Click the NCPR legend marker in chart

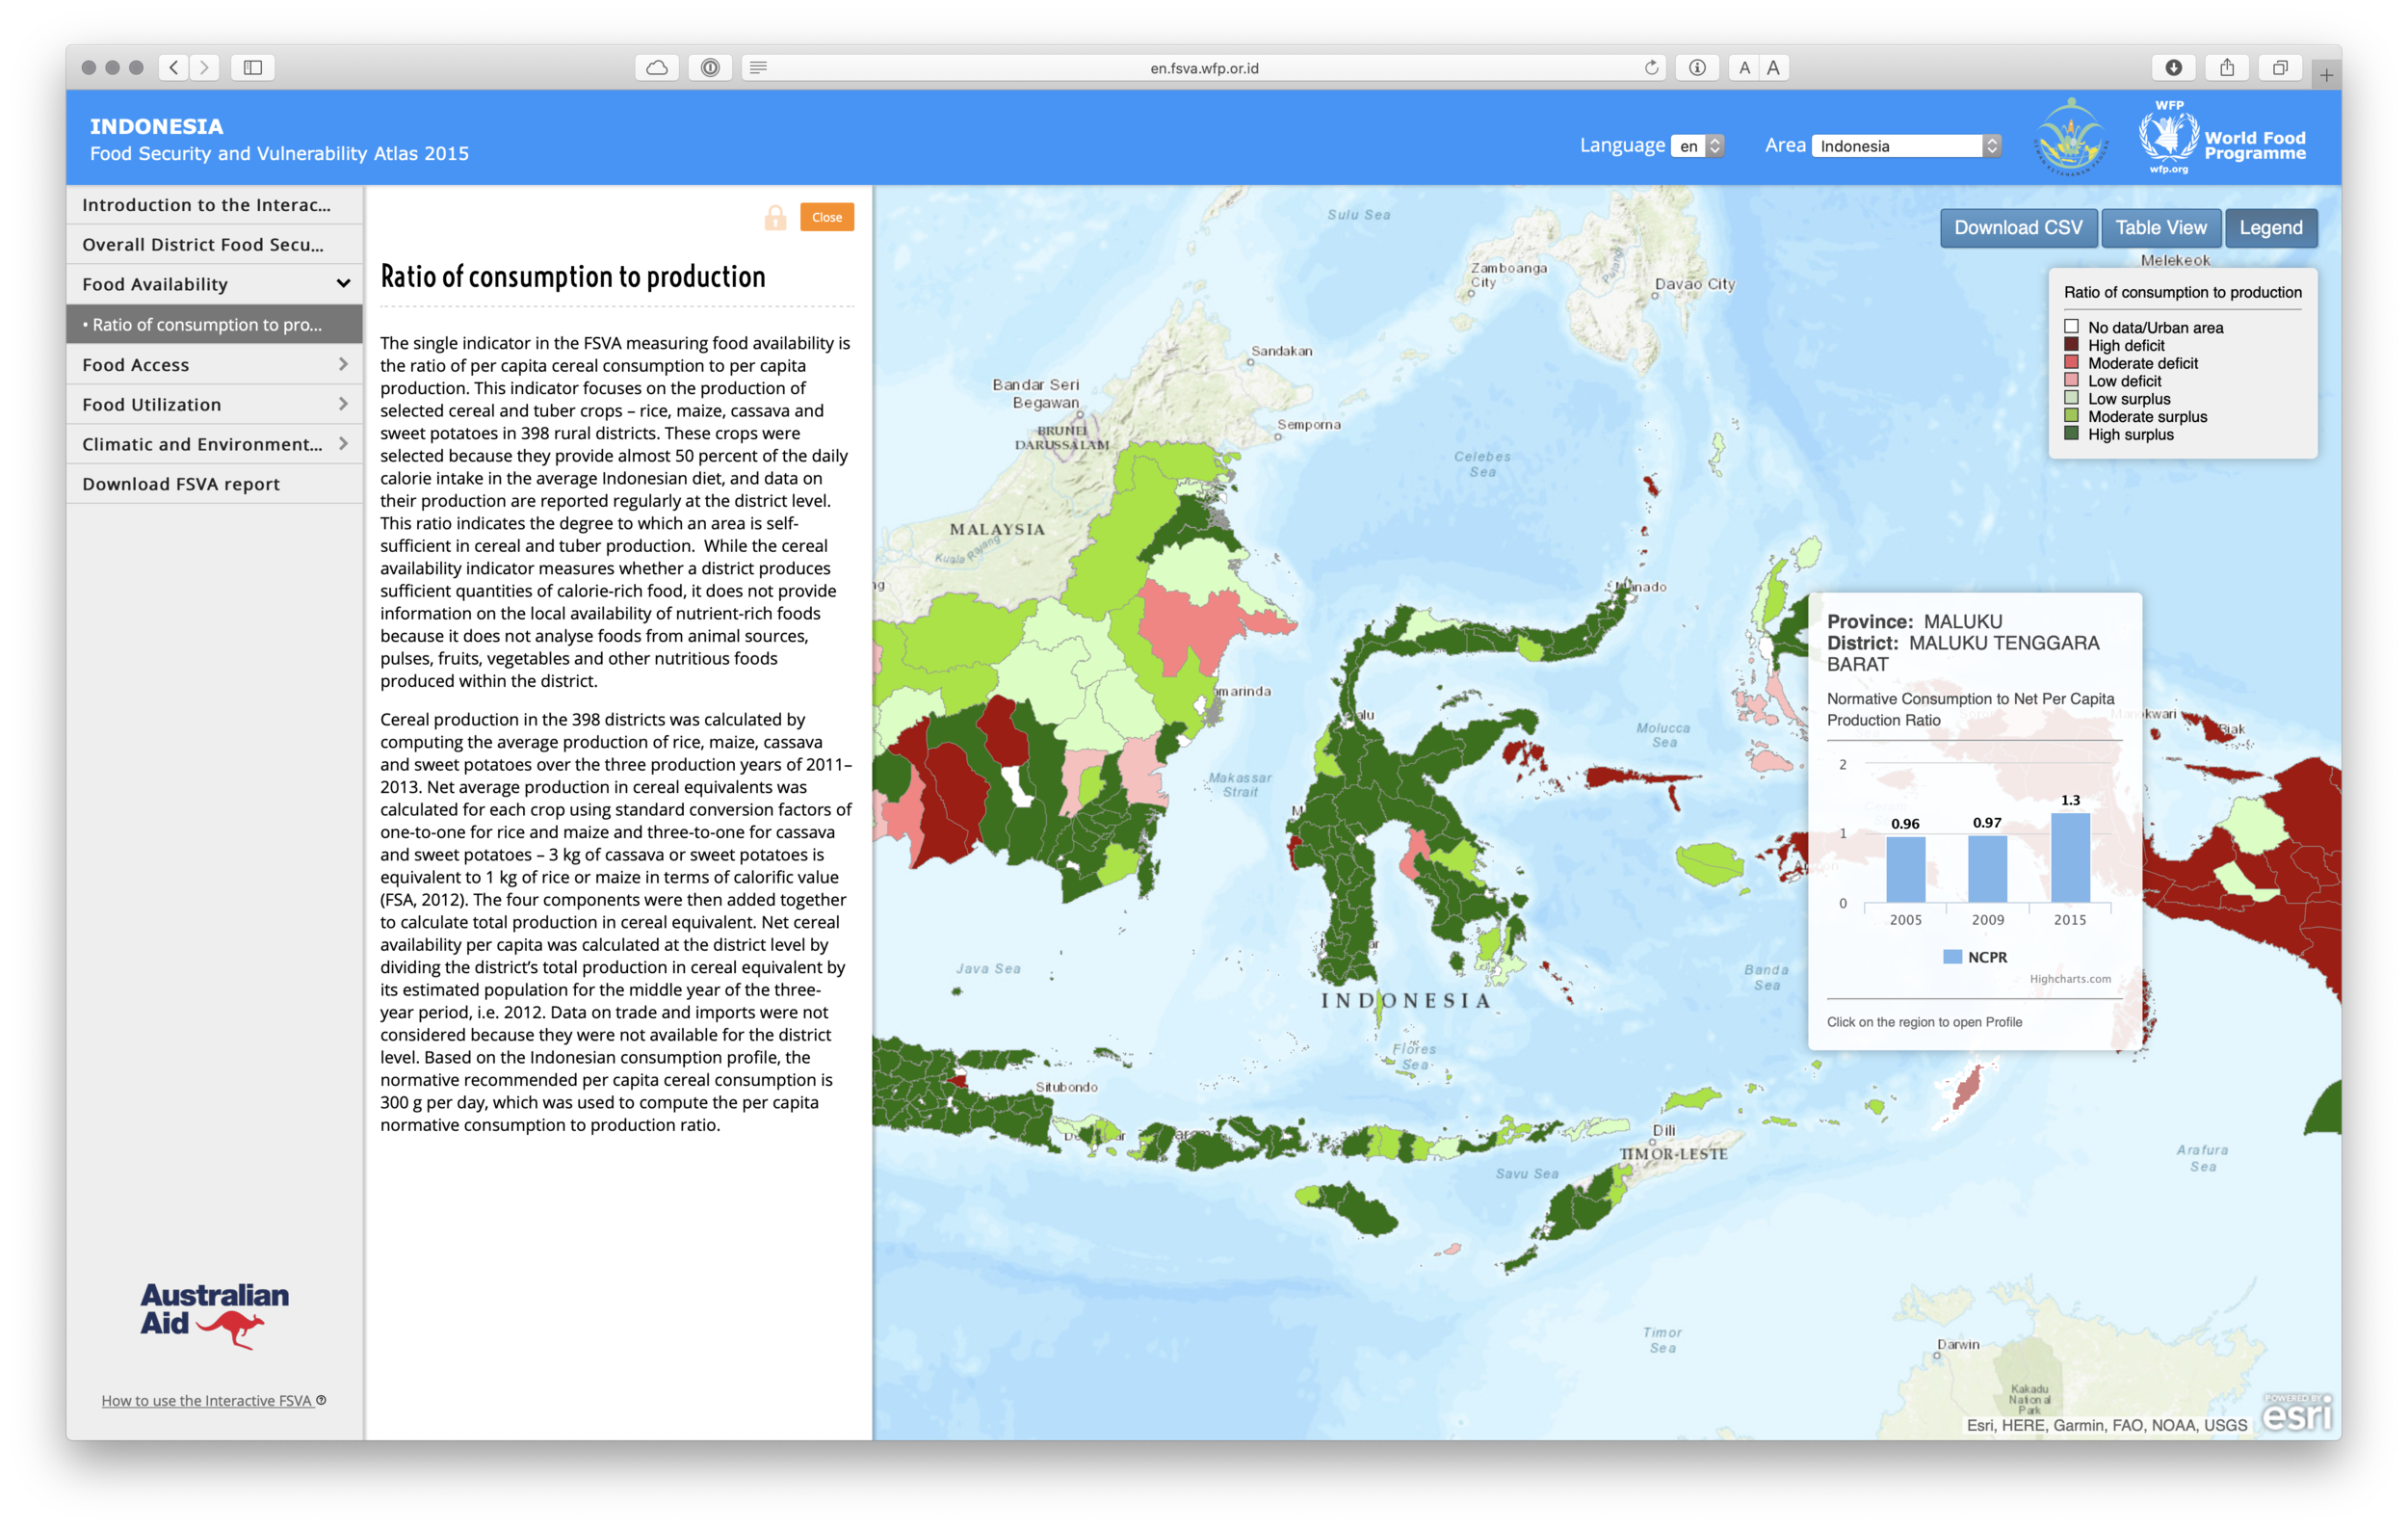1952,957
